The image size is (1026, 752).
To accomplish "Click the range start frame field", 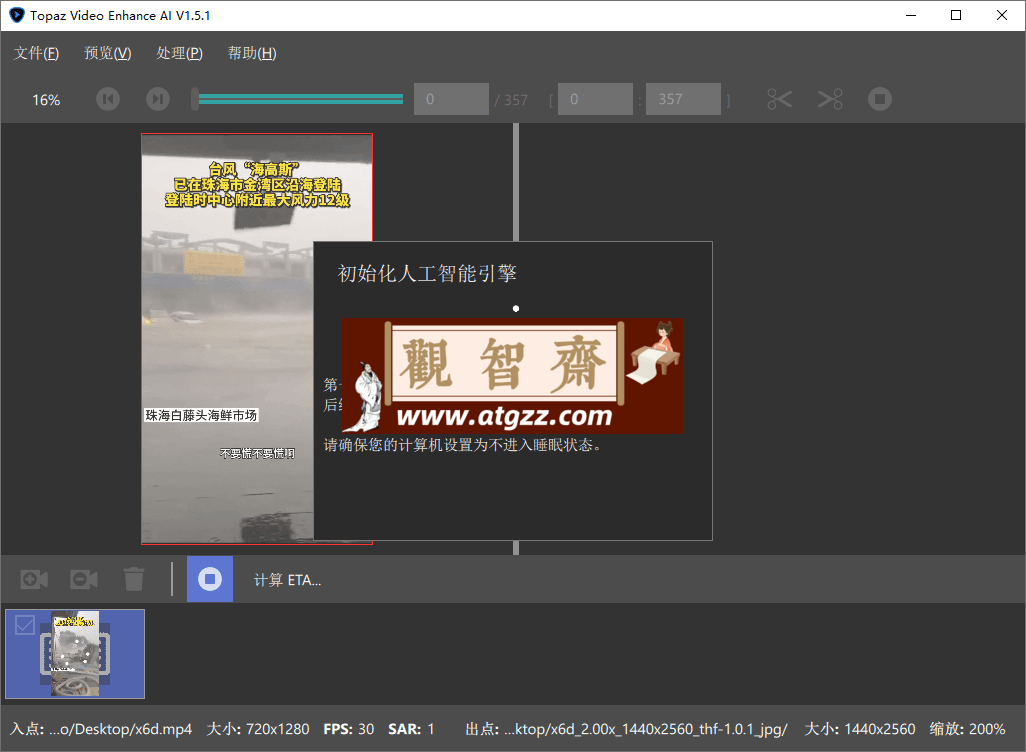I will pos(595,99).
